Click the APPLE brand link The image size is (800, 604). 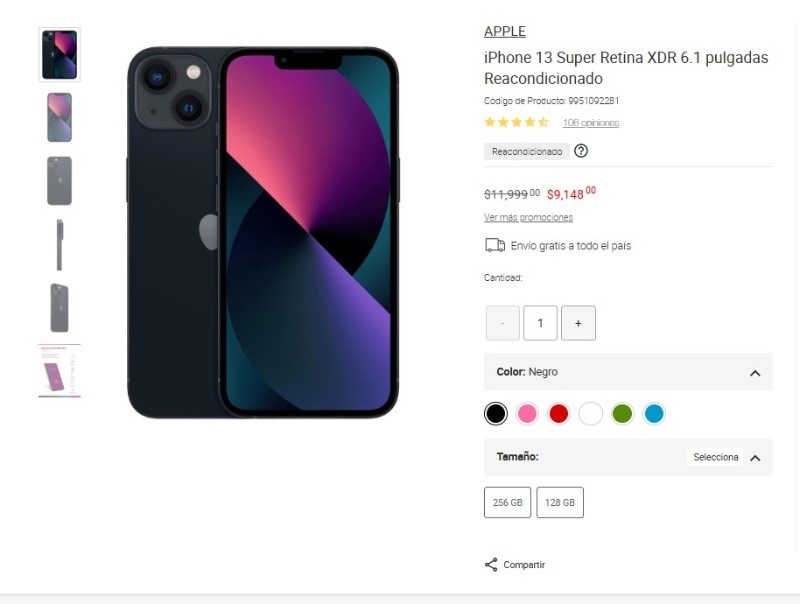pos(504,32)
